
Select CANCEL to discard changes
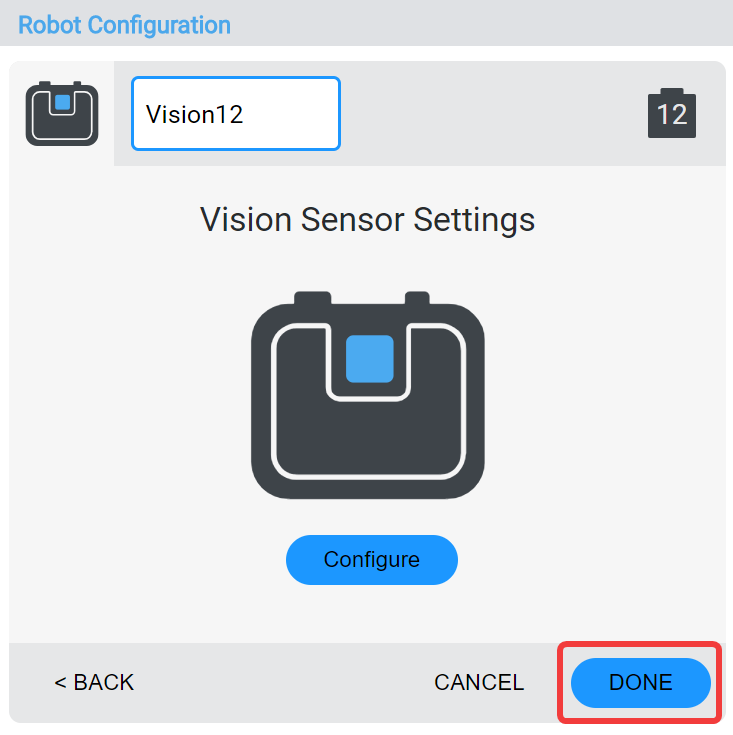(479, 683)
